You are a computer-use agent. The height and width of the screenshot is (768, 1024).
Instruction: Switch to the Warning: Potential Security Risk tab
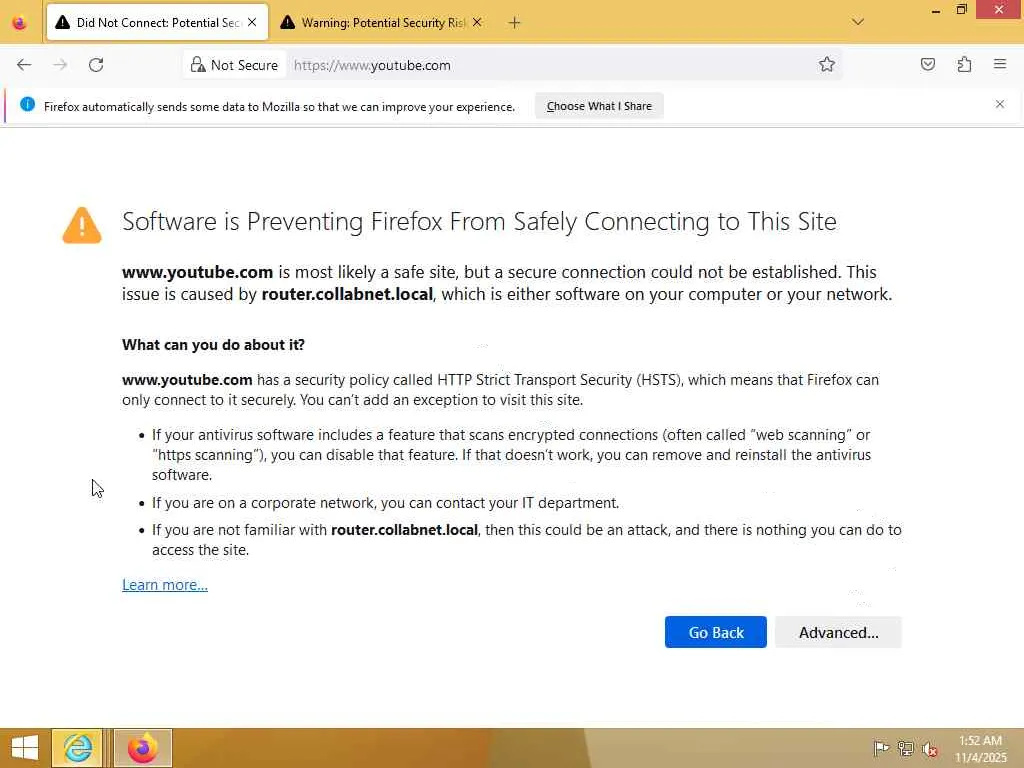375,22
